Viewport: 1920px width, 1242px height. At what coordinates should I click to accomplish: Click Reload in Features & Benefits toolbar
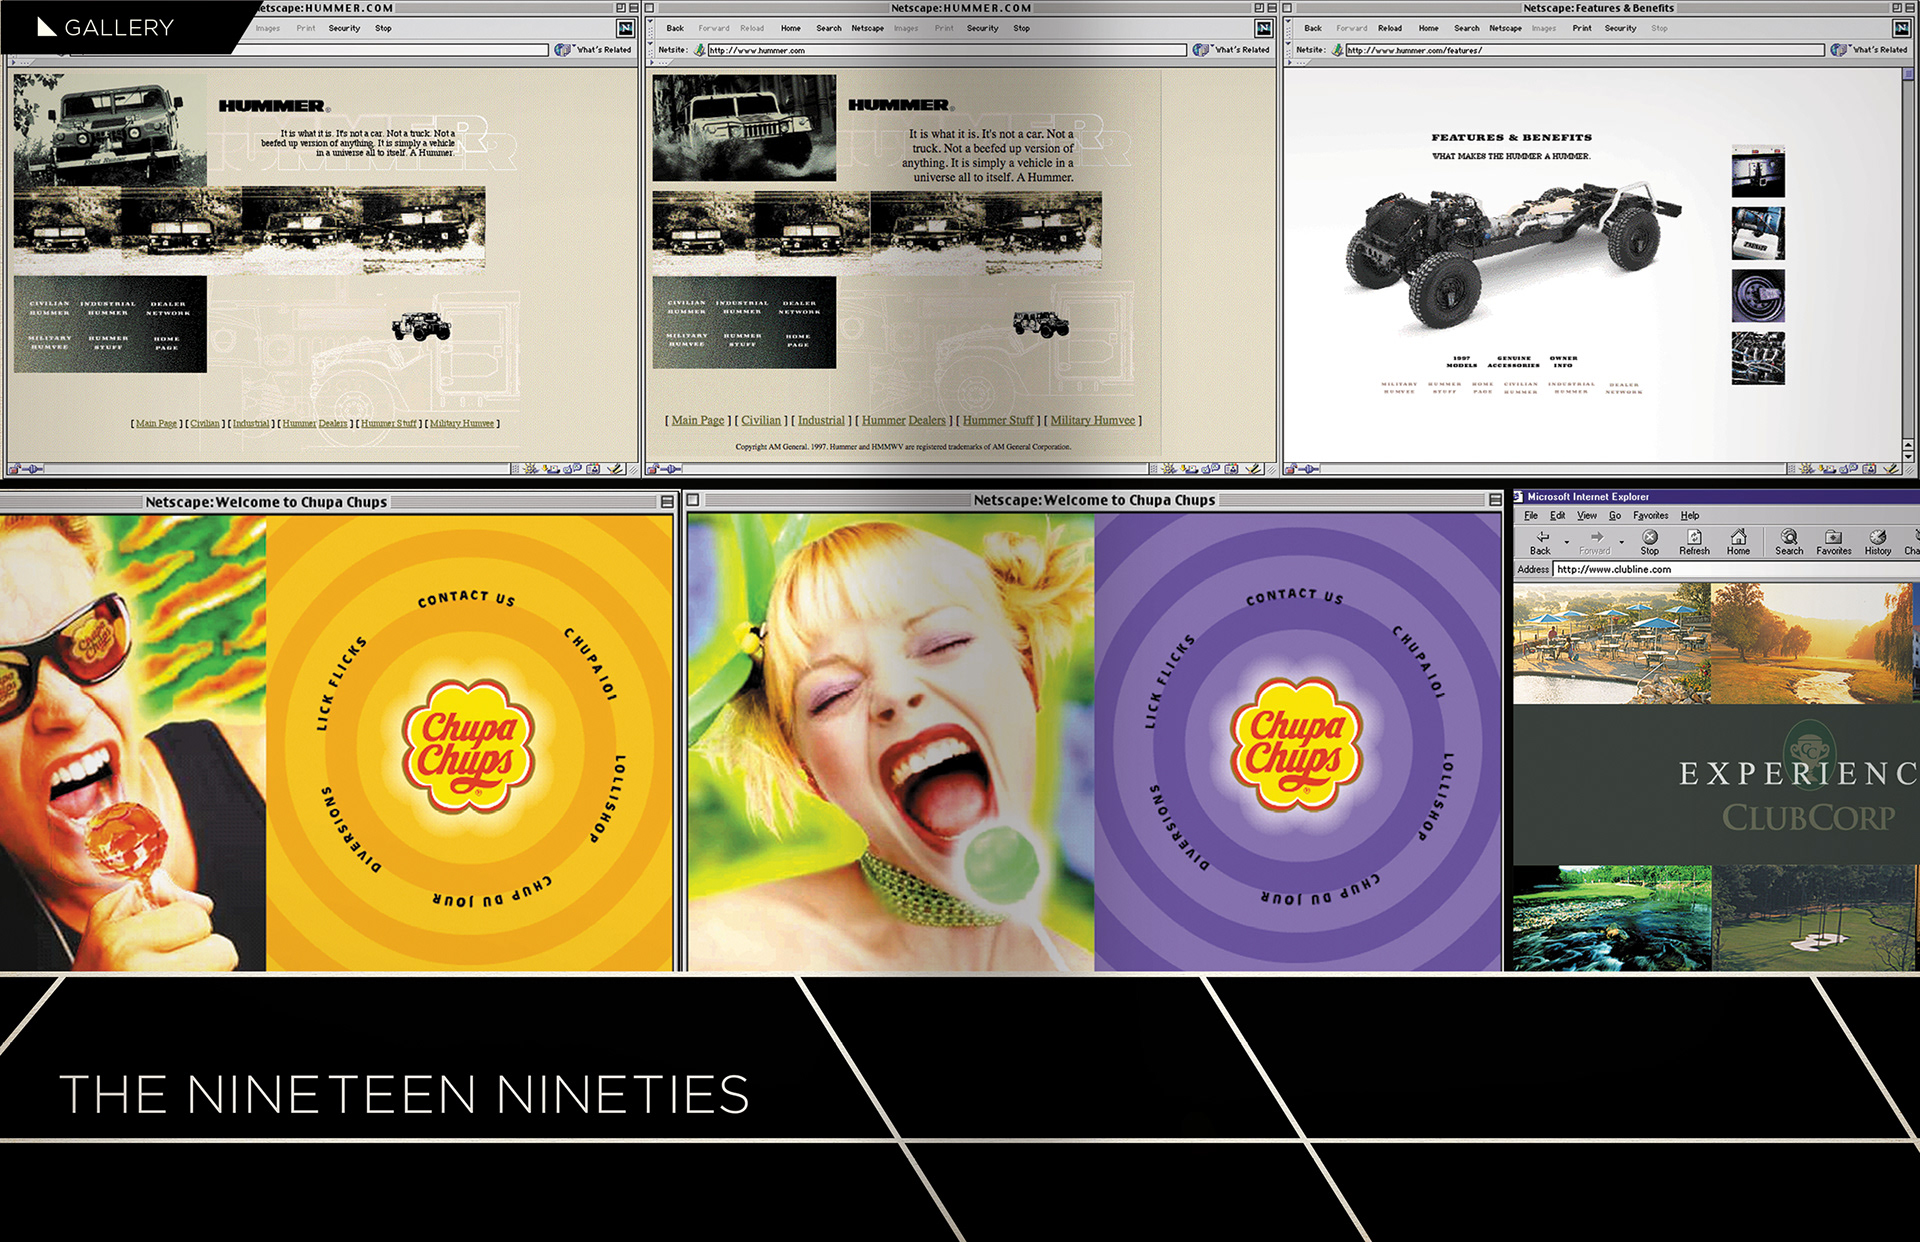pos(1389,28)
